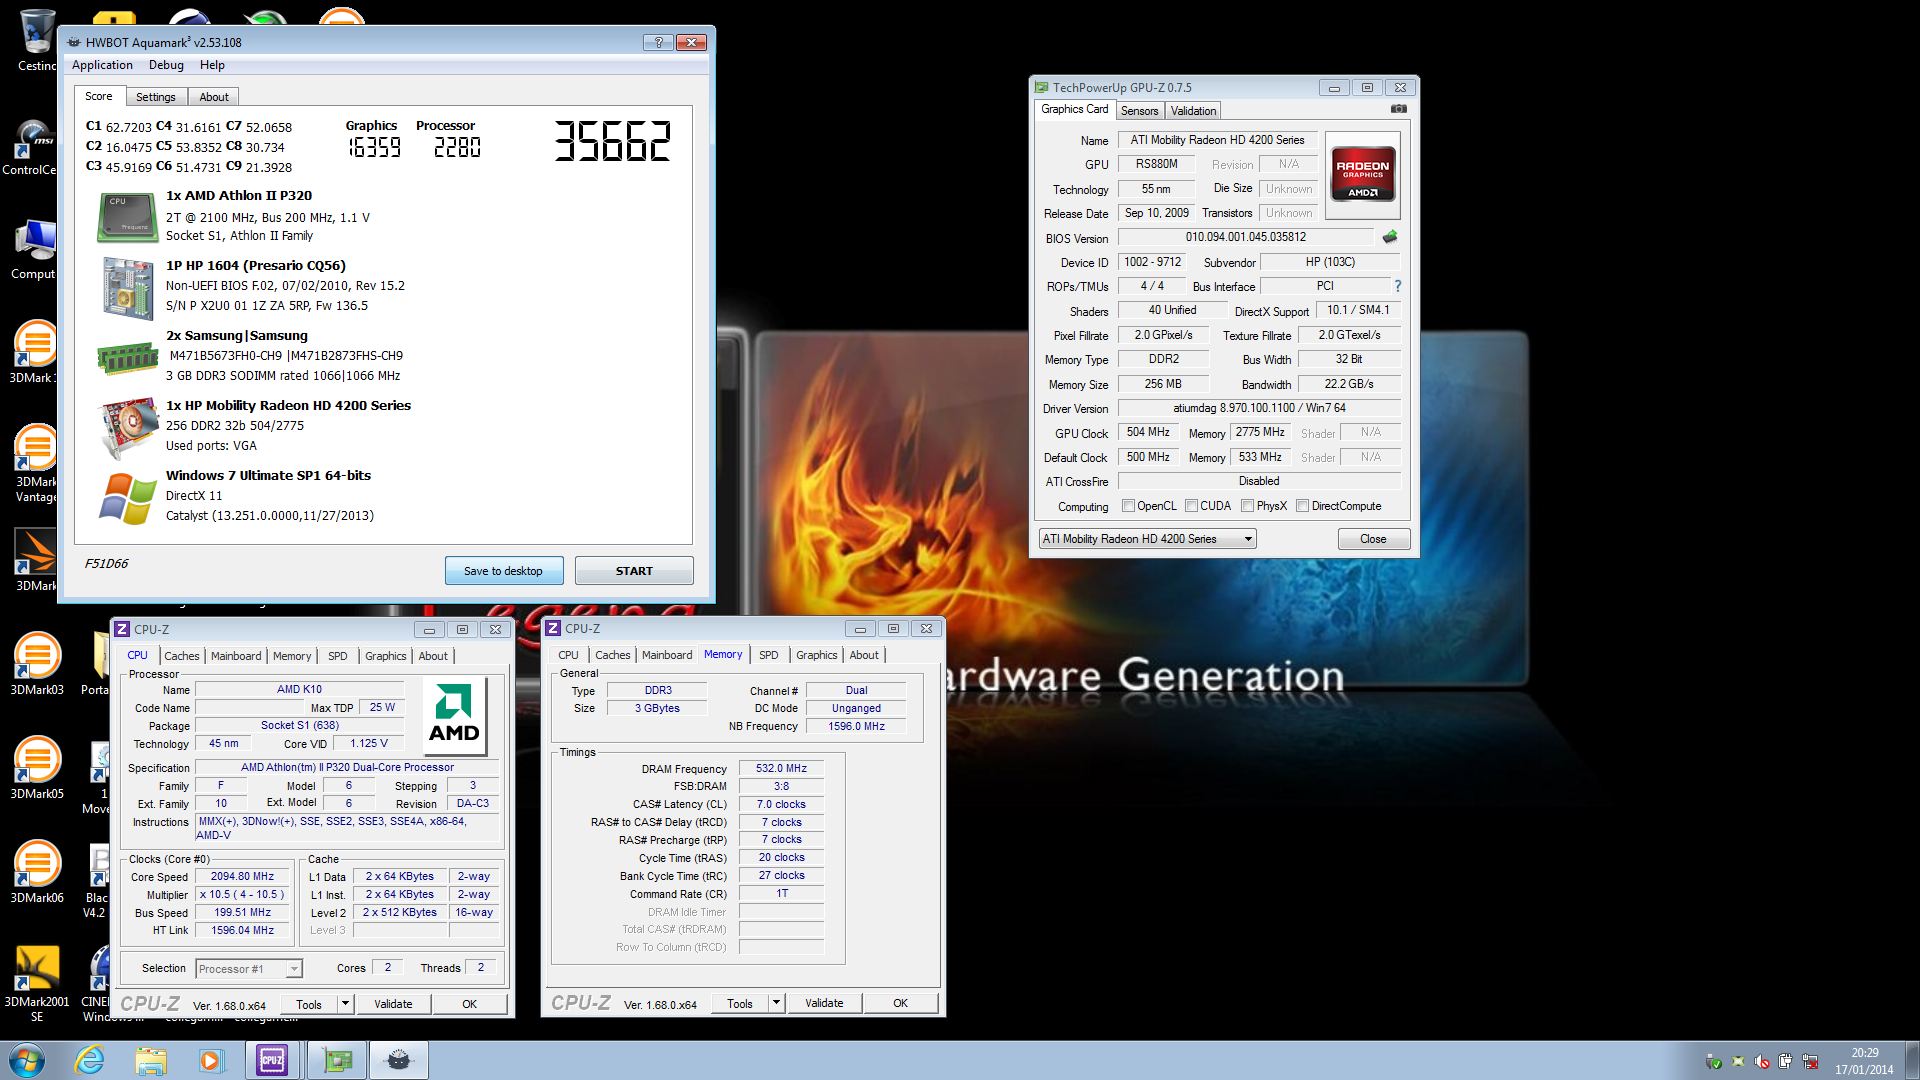Image resolution: width=1920 pixels, height=1080 pixels.
Task: Click the Windows logo icon in Aquamark
Action: 128,498
